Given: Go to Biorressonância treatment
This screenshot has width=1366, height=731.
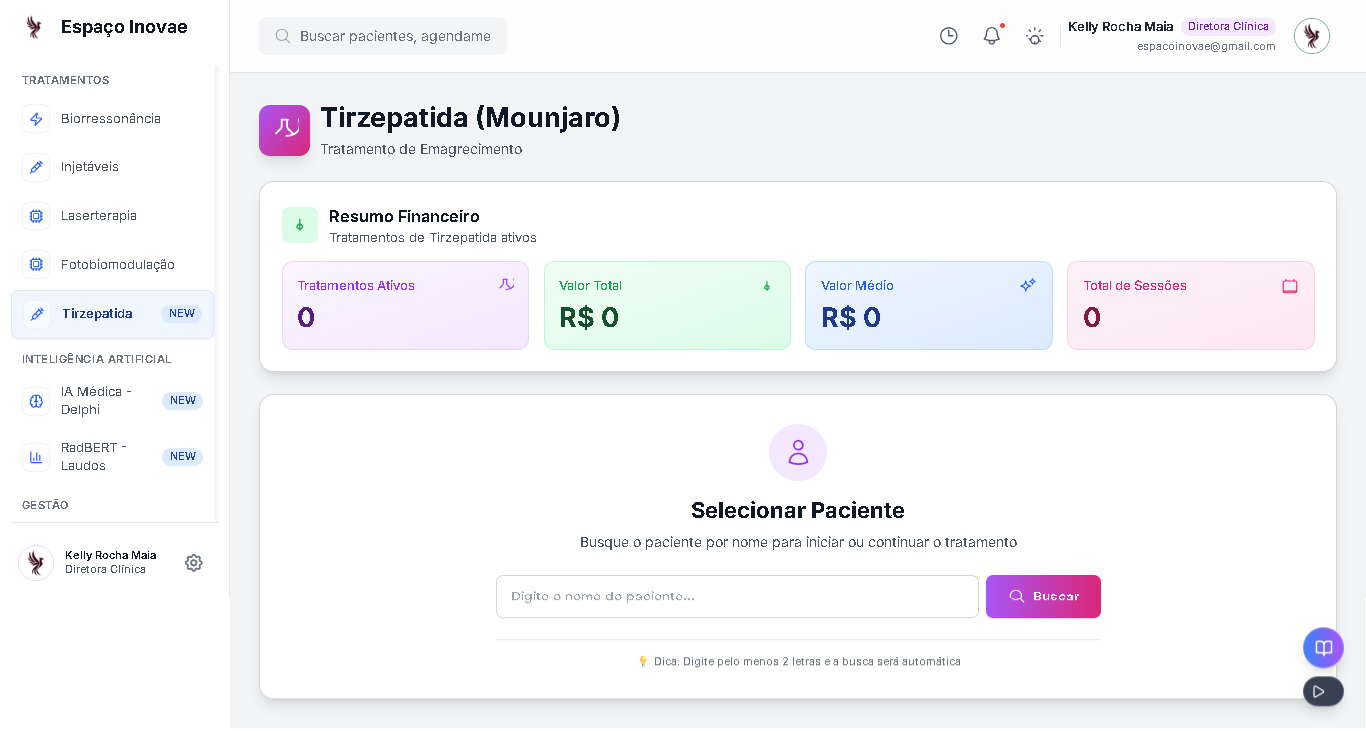Looking at the screenshot, I should coord(111,119).
